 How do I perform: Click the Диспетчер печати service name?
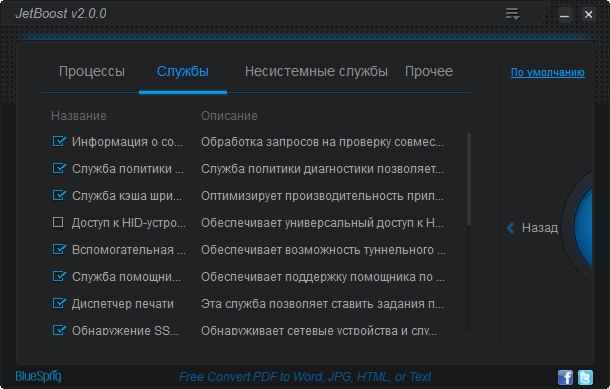(x=123, y=304)
